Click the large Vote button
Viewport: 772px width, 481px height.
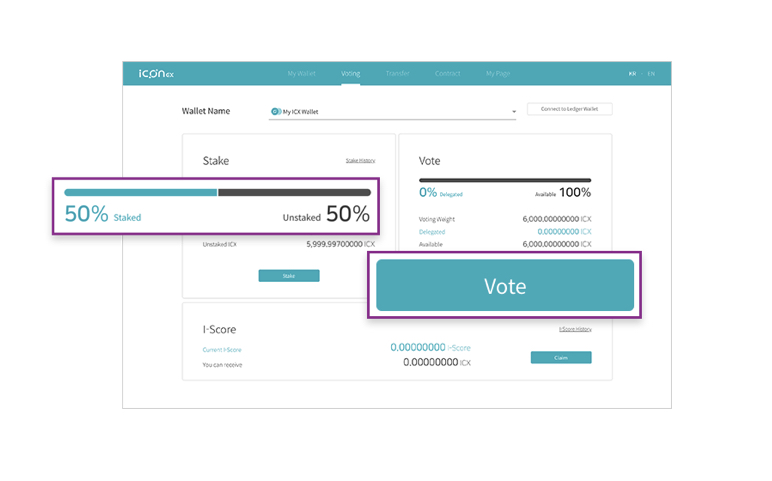[505, 286]
